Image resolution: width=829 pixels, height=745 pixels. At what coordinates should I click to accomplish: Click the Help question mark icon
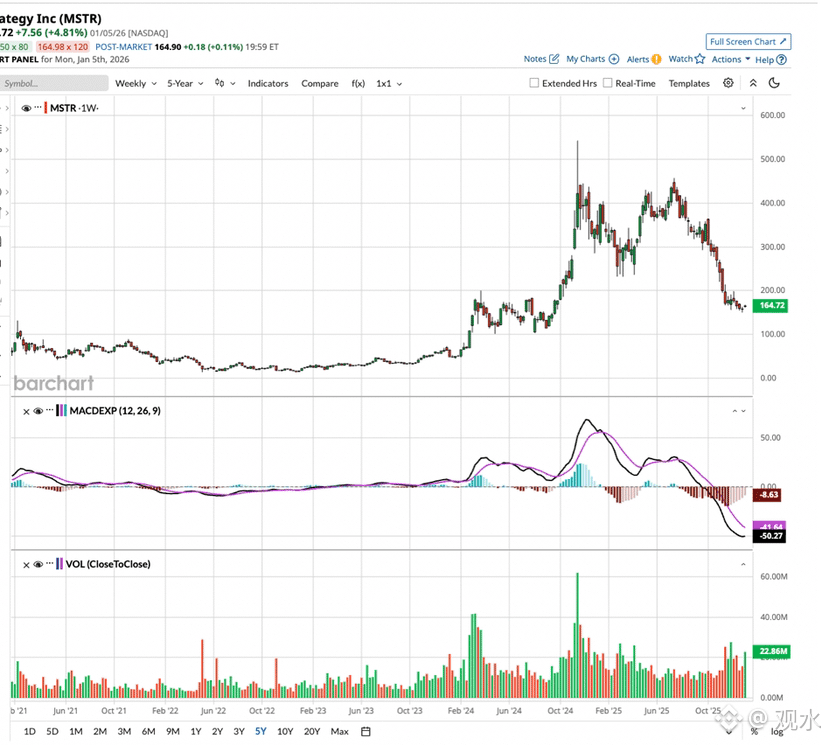coord(782,60)
